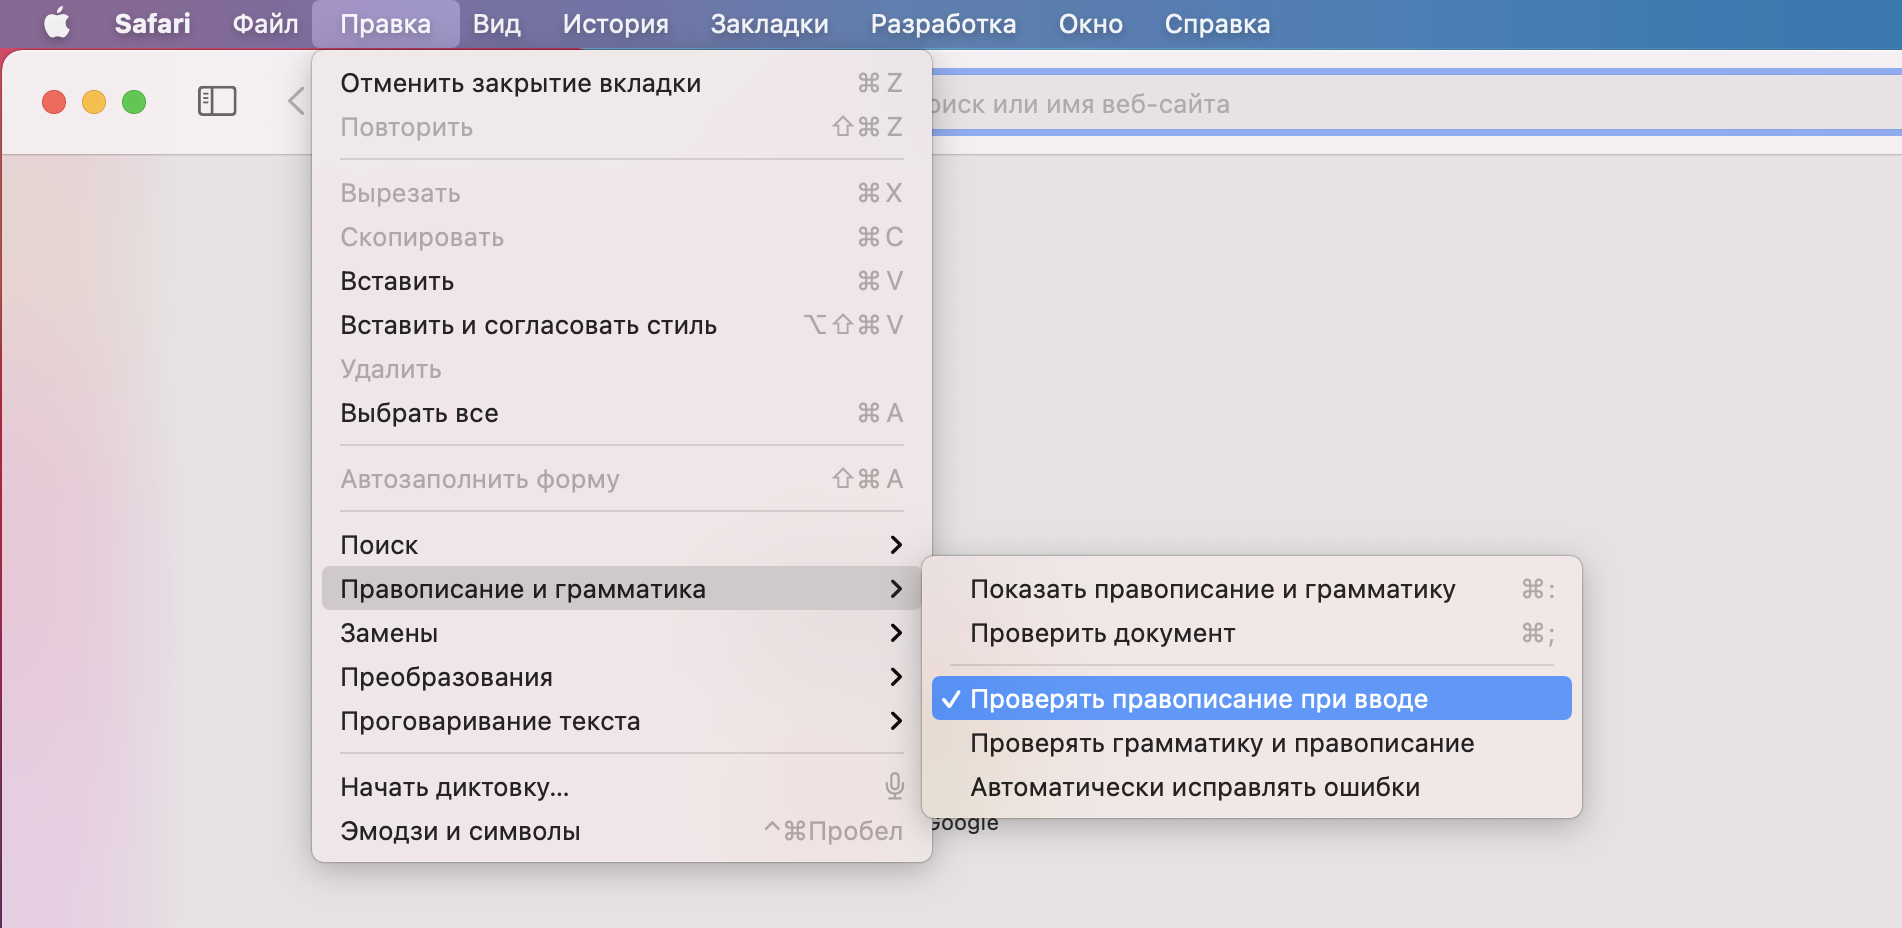Choose Вставить from the menu

[x=622, y=281]
